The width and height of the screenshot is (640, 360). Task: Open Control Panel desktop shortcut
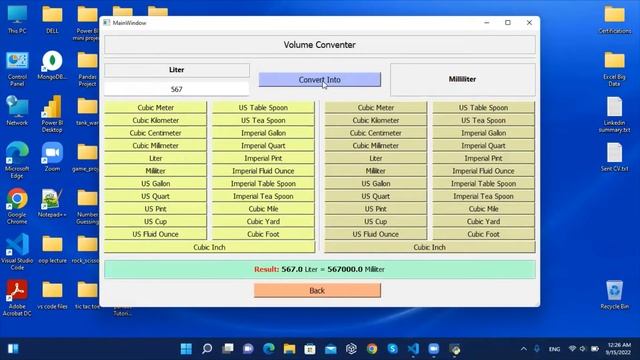tap(17, 69)
